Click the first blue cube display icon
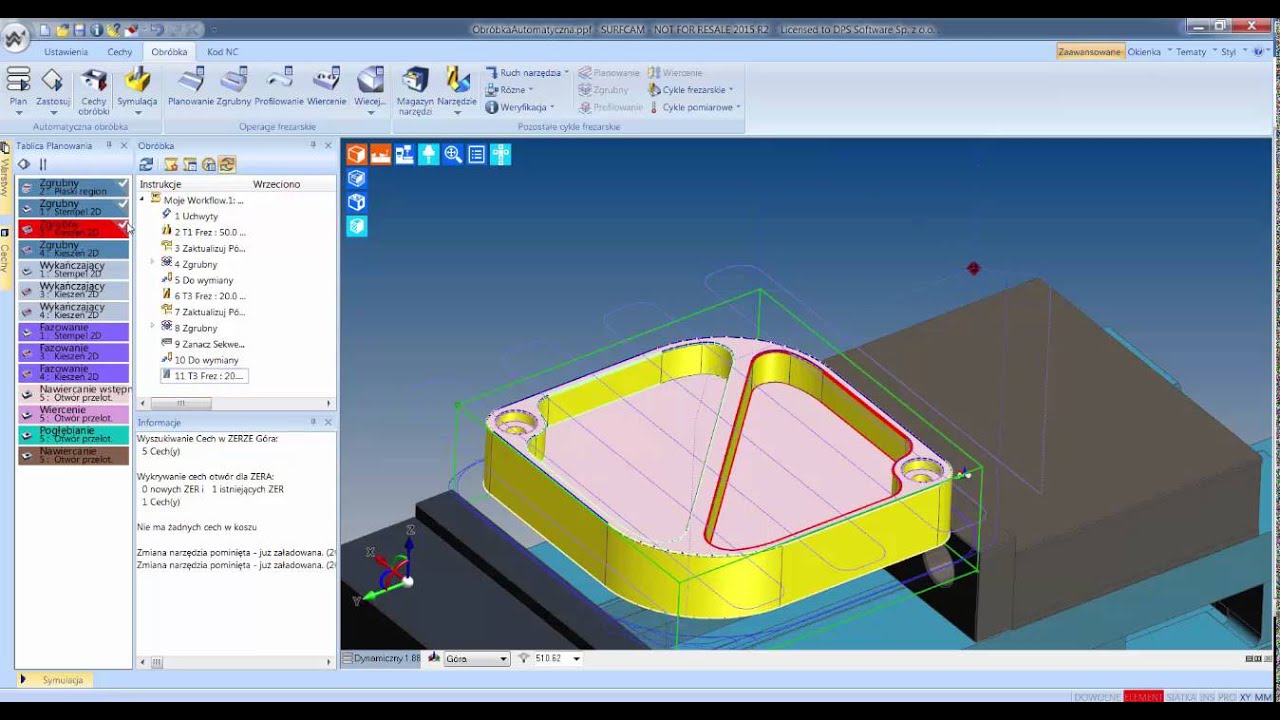This screenshot has height=720, width=1280. tap(357, 178)
